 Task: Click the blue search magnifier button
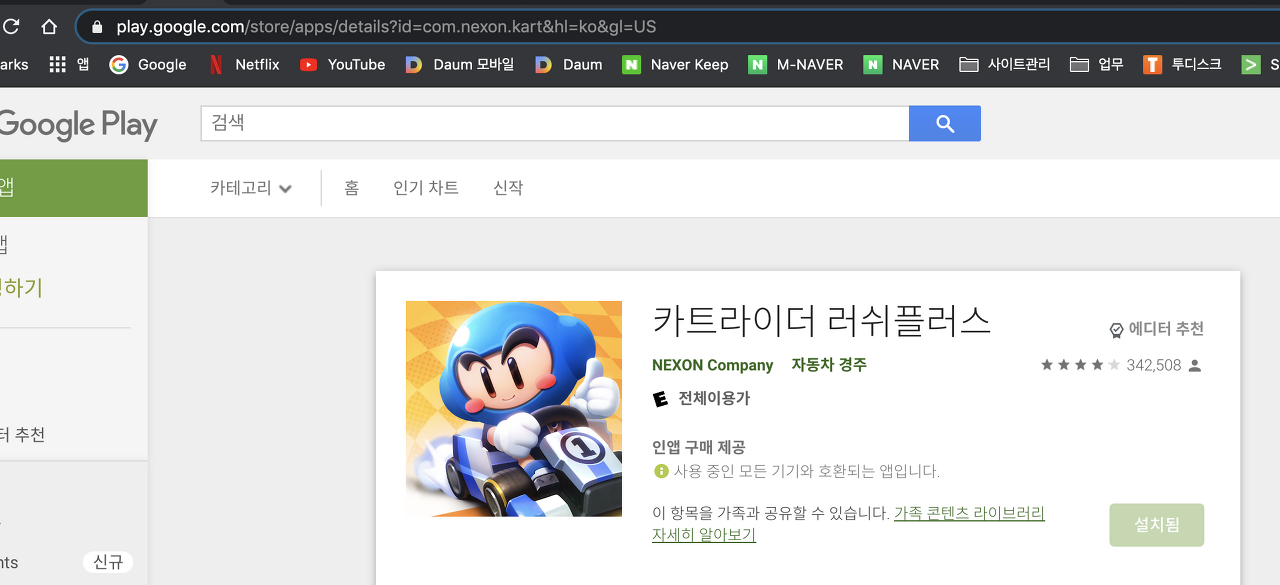[945, 123]
